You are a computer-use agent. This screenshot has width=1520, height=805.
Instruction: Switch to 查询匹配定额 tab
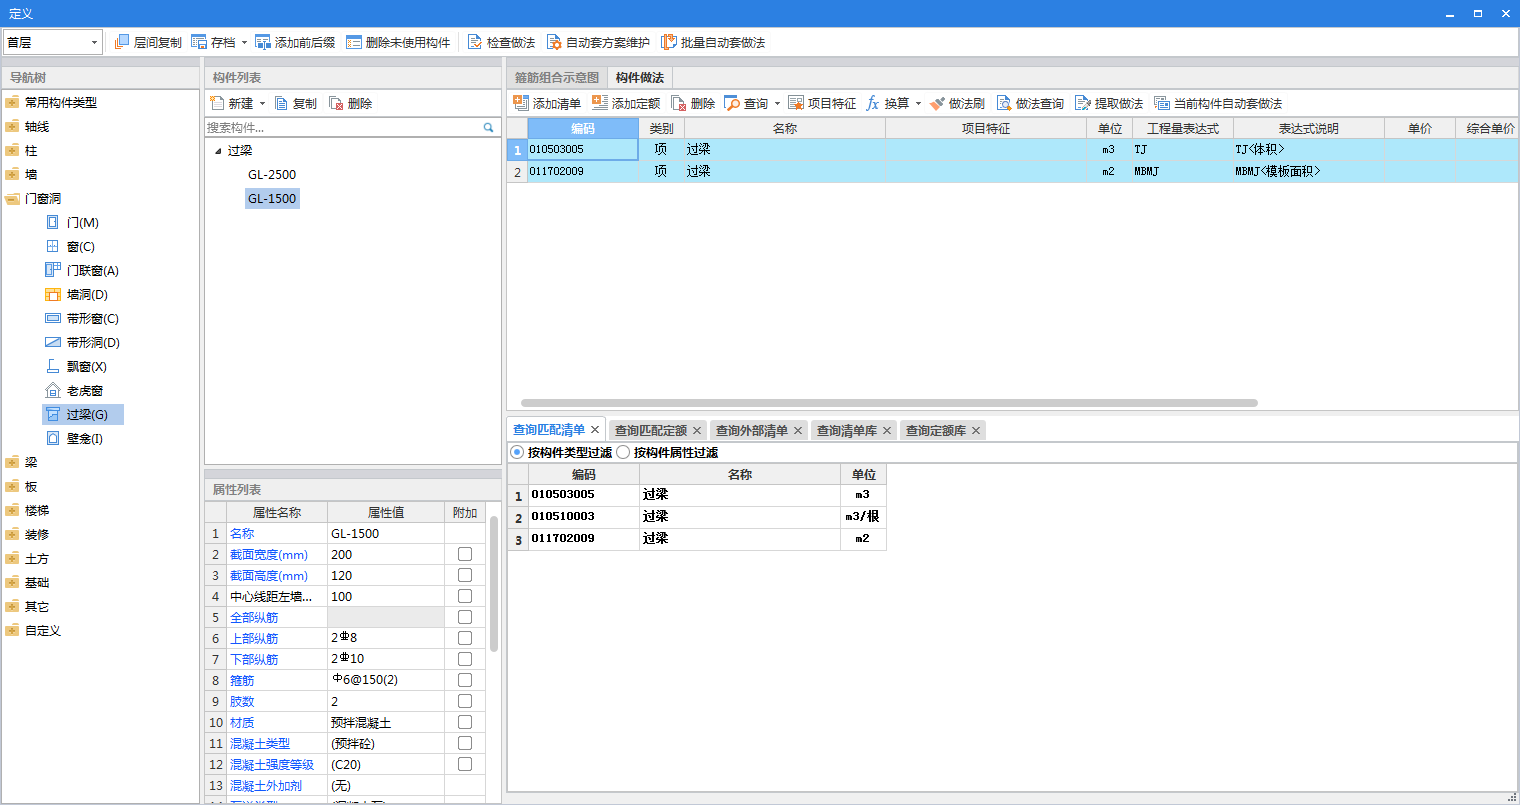point(651,430)
